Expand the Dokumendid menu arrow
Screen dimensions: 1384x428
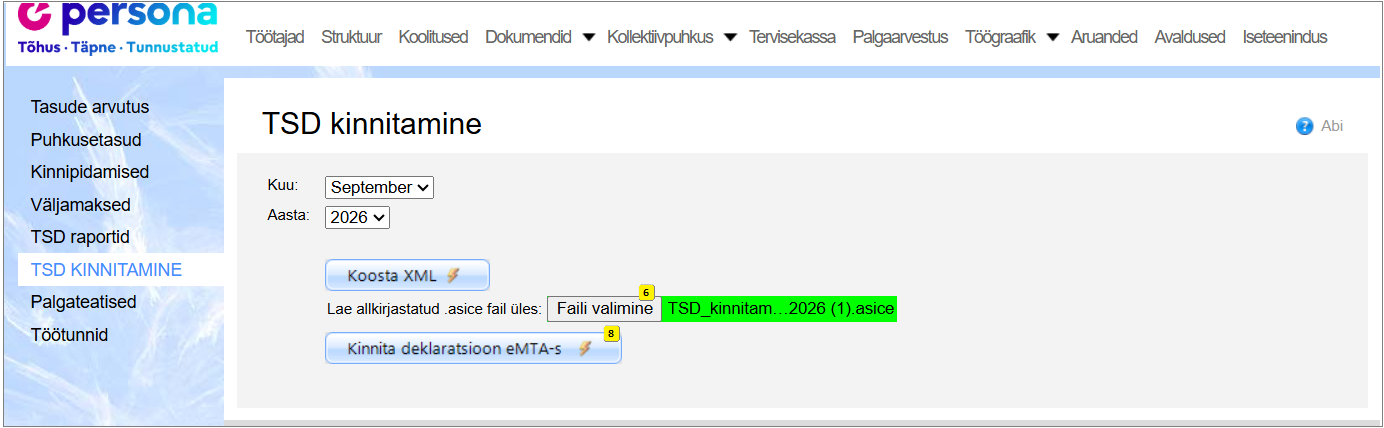[588, 37]
